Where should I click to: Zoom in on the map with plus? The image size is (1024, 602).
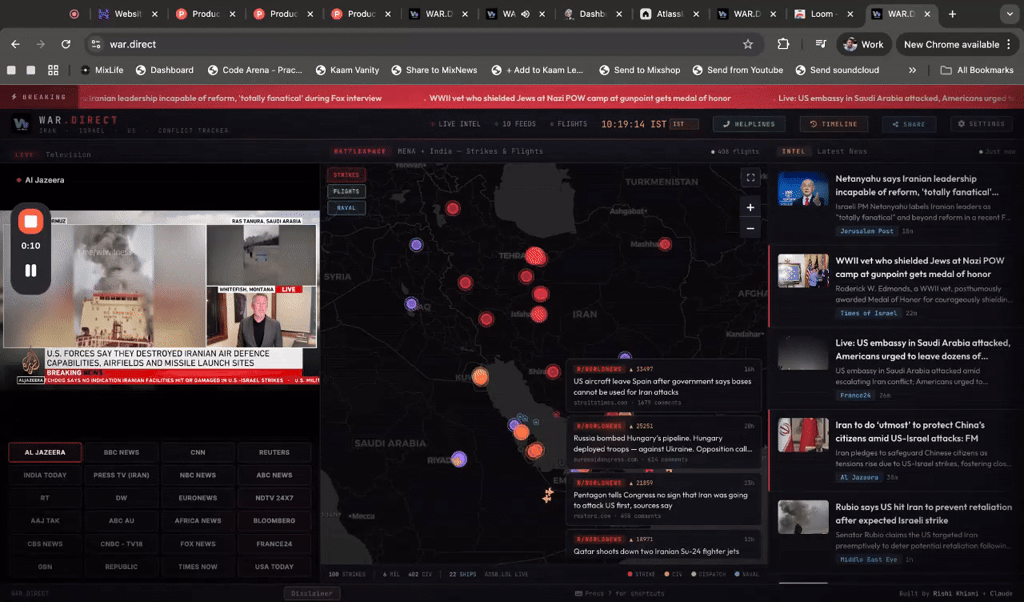click(750, 208)
